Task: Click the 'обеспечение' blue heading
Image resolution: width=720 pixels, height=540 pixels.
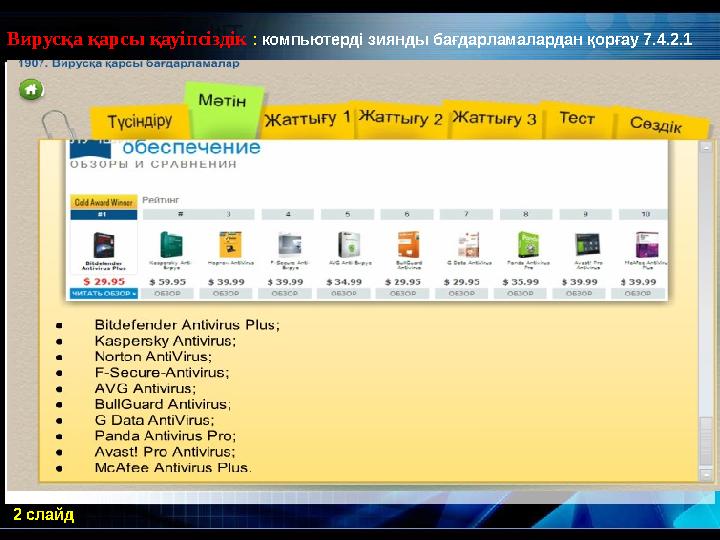Action: (x=191, y=147)
